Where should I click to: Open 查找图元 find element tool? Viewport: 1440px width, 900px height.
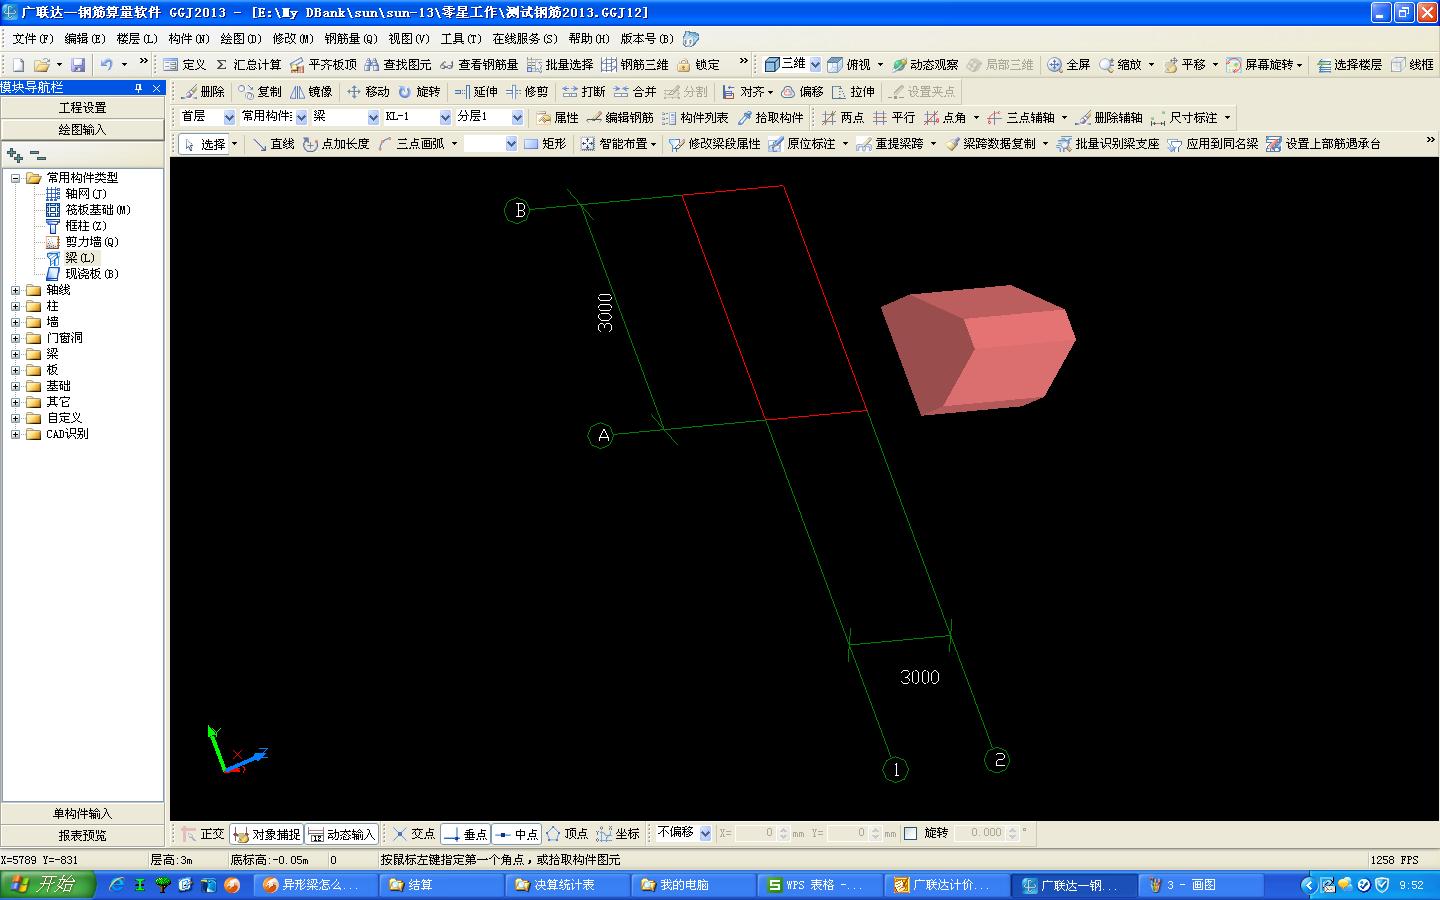coord(398,64)
